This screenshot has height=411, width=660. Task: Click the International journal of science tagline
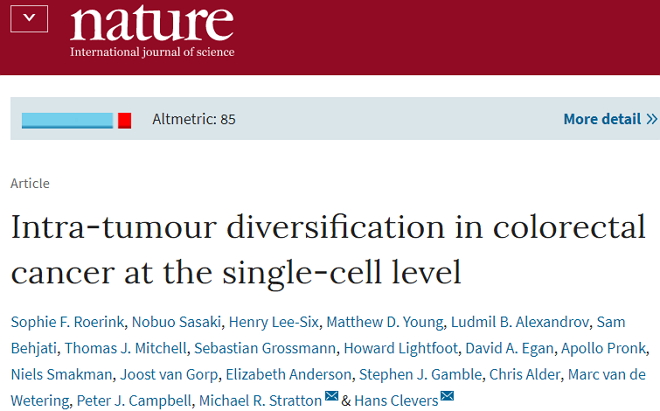coord(152,52)
